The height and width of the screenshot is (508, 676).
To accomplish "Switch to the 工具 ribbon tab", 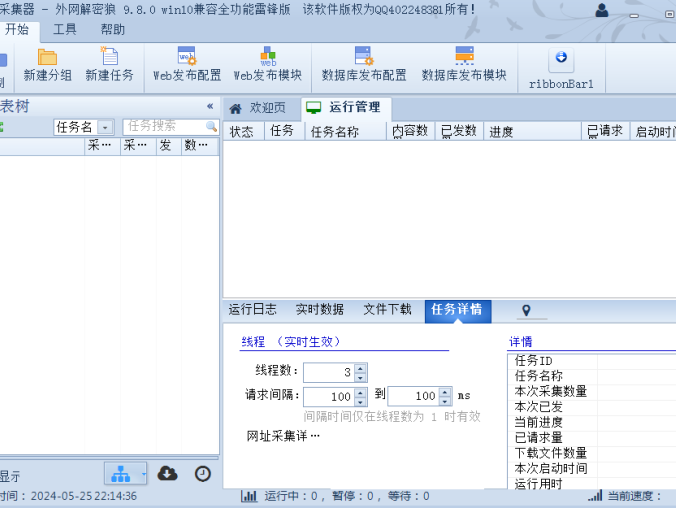I will 65,29.
